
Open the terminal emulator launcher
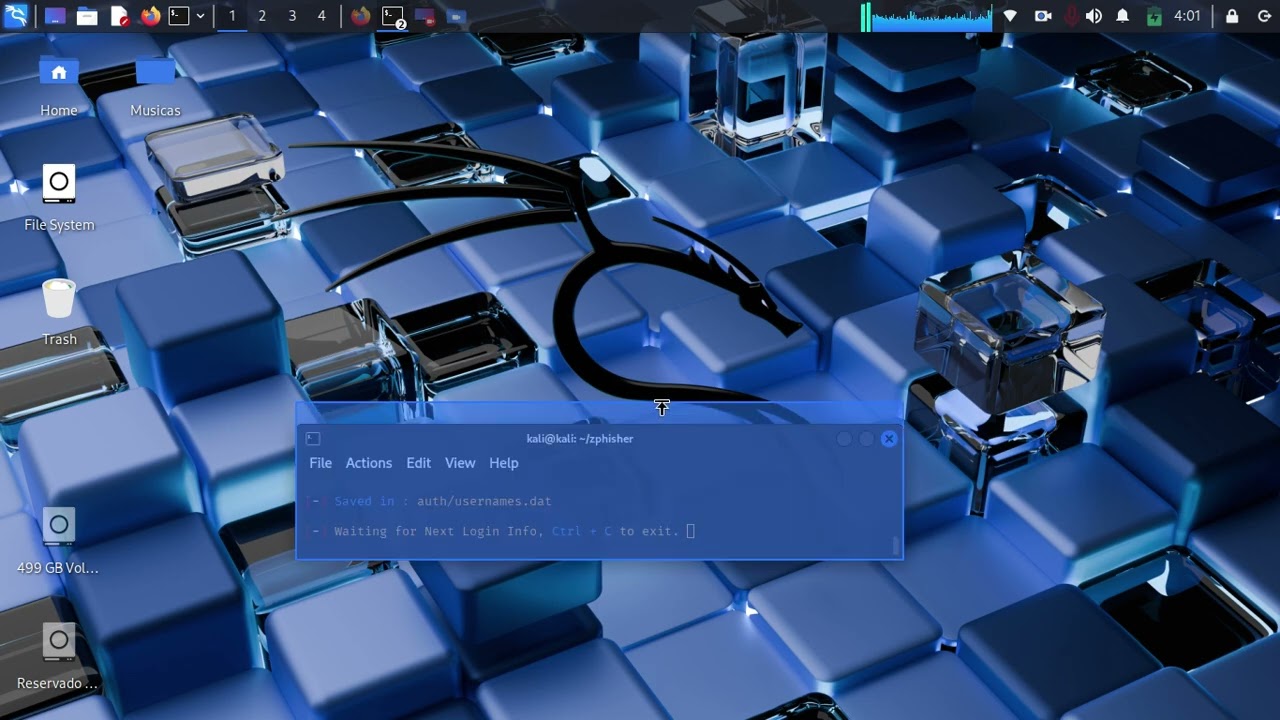(x=179, y=16)
